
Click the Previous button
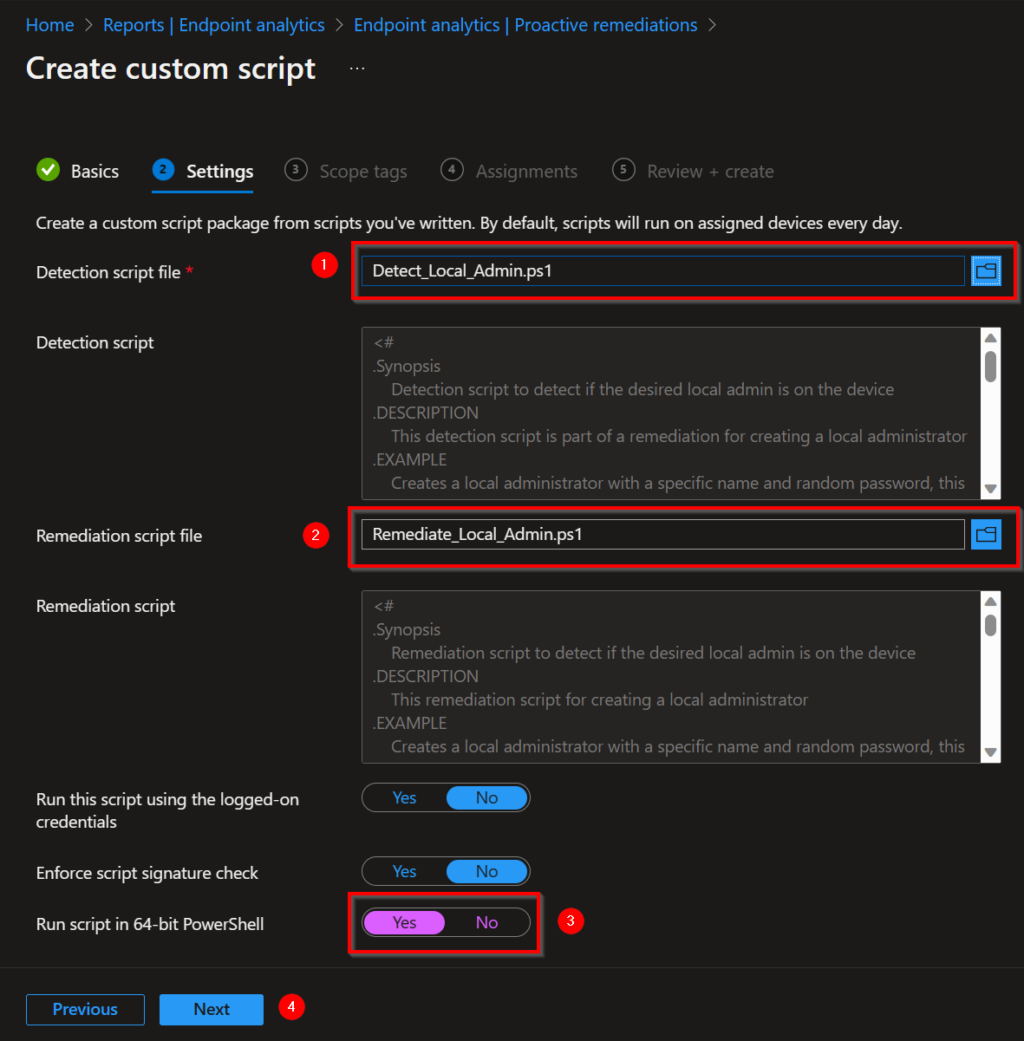(85, 1009)
